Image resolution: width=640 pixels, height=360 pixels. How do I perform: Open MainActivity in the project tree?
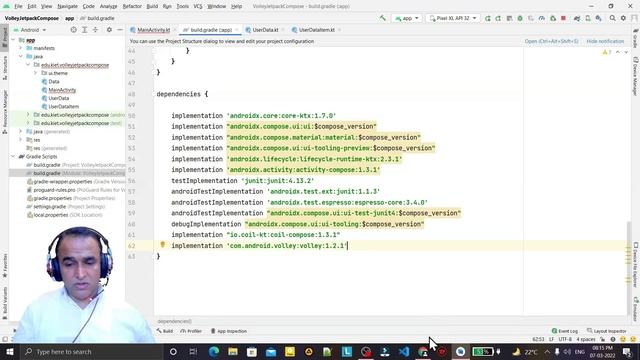(x=62, y=90)
